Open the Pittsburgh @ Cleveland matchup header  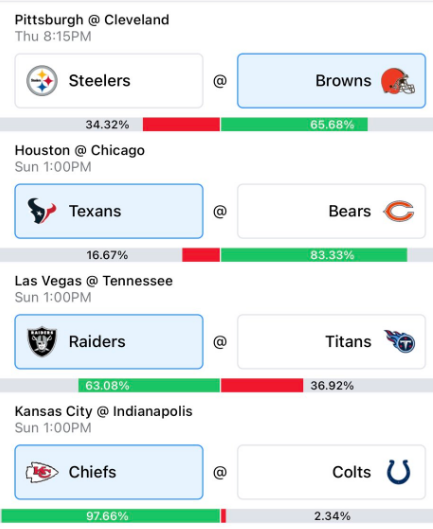[x=92, y=20]
